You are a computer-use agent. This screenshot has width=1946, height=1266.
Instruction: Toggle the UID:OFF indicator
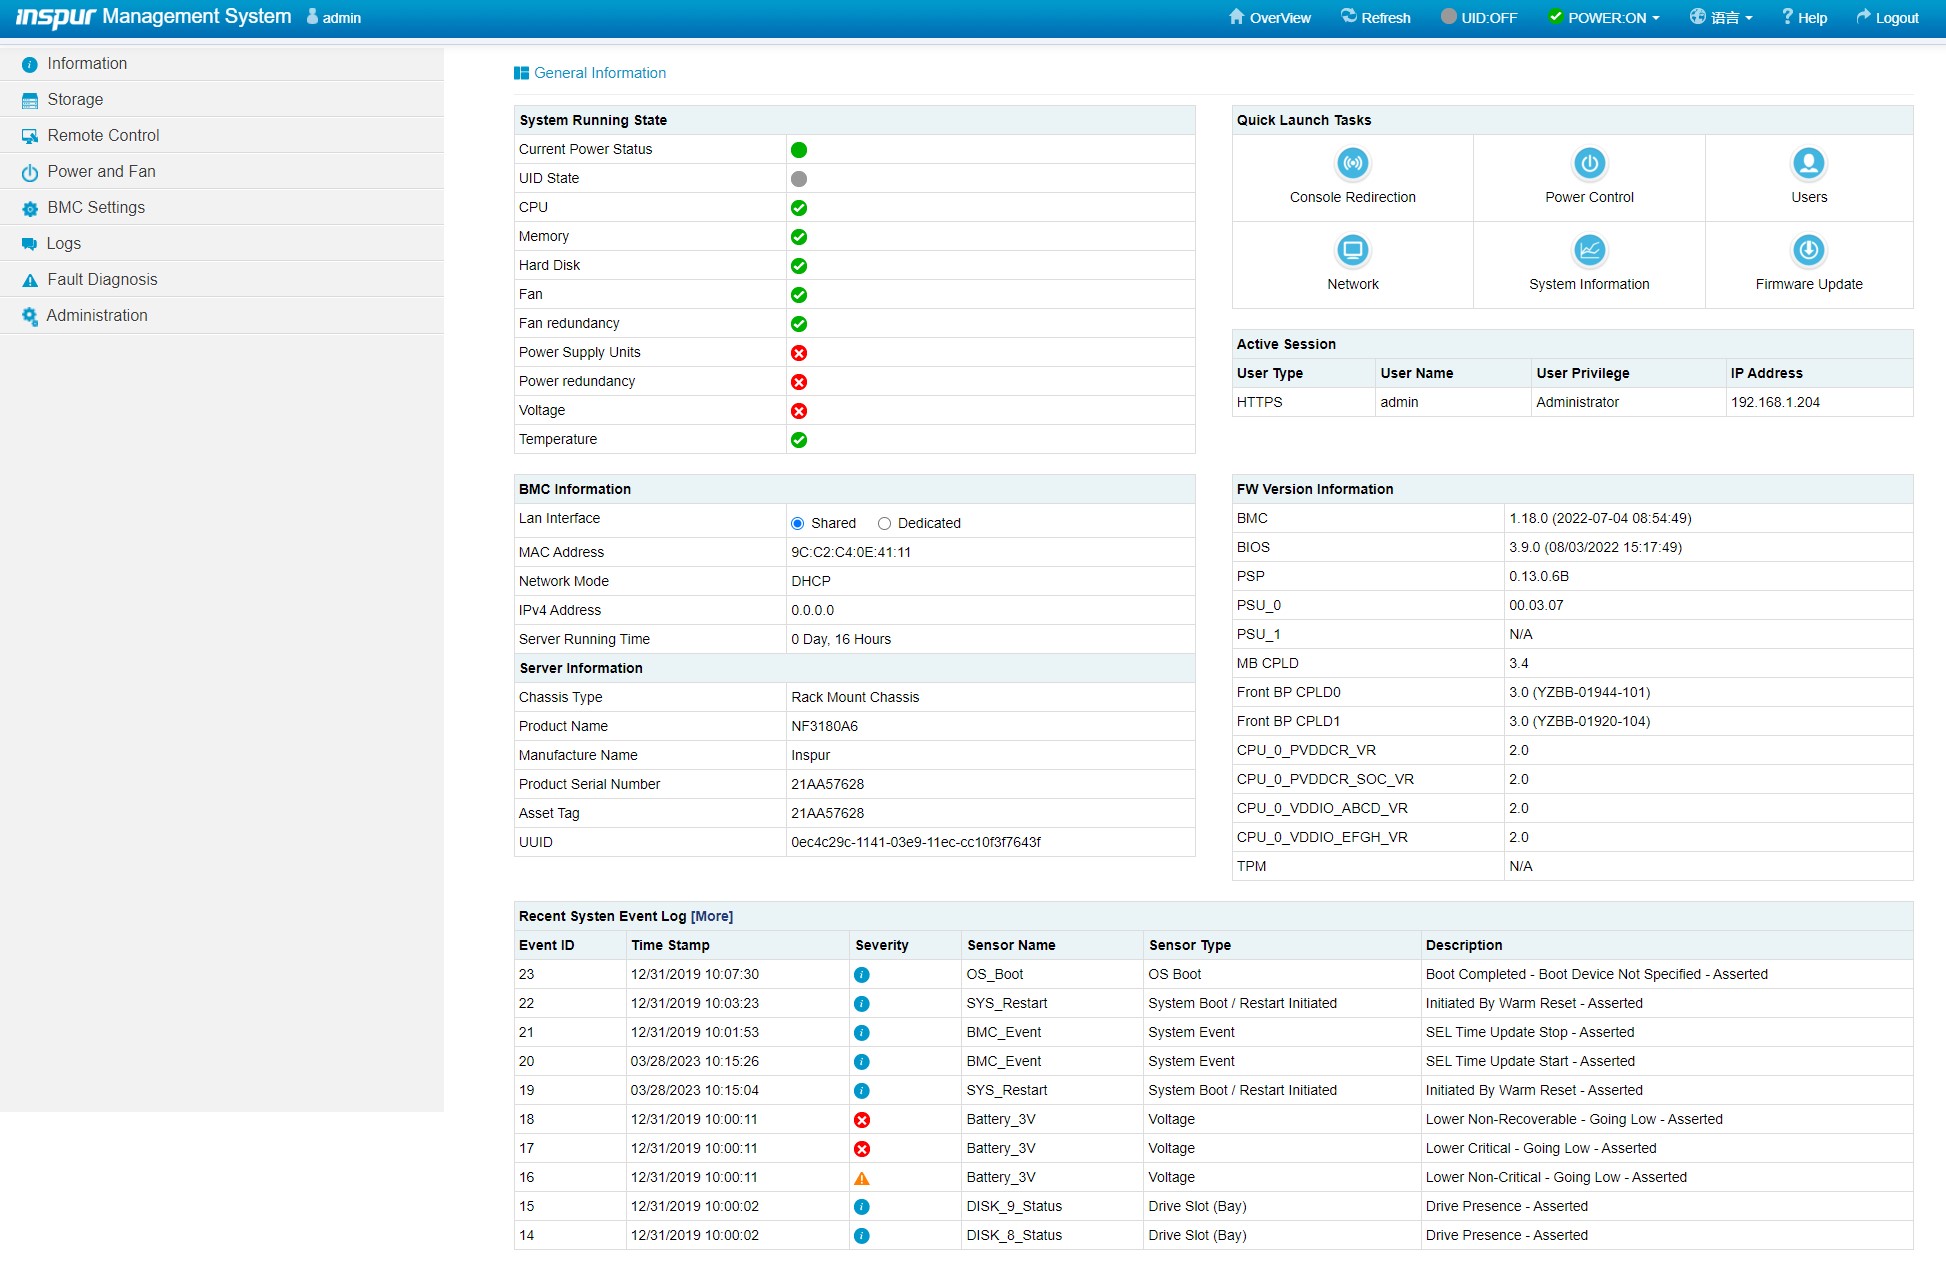coord(1478,17)
